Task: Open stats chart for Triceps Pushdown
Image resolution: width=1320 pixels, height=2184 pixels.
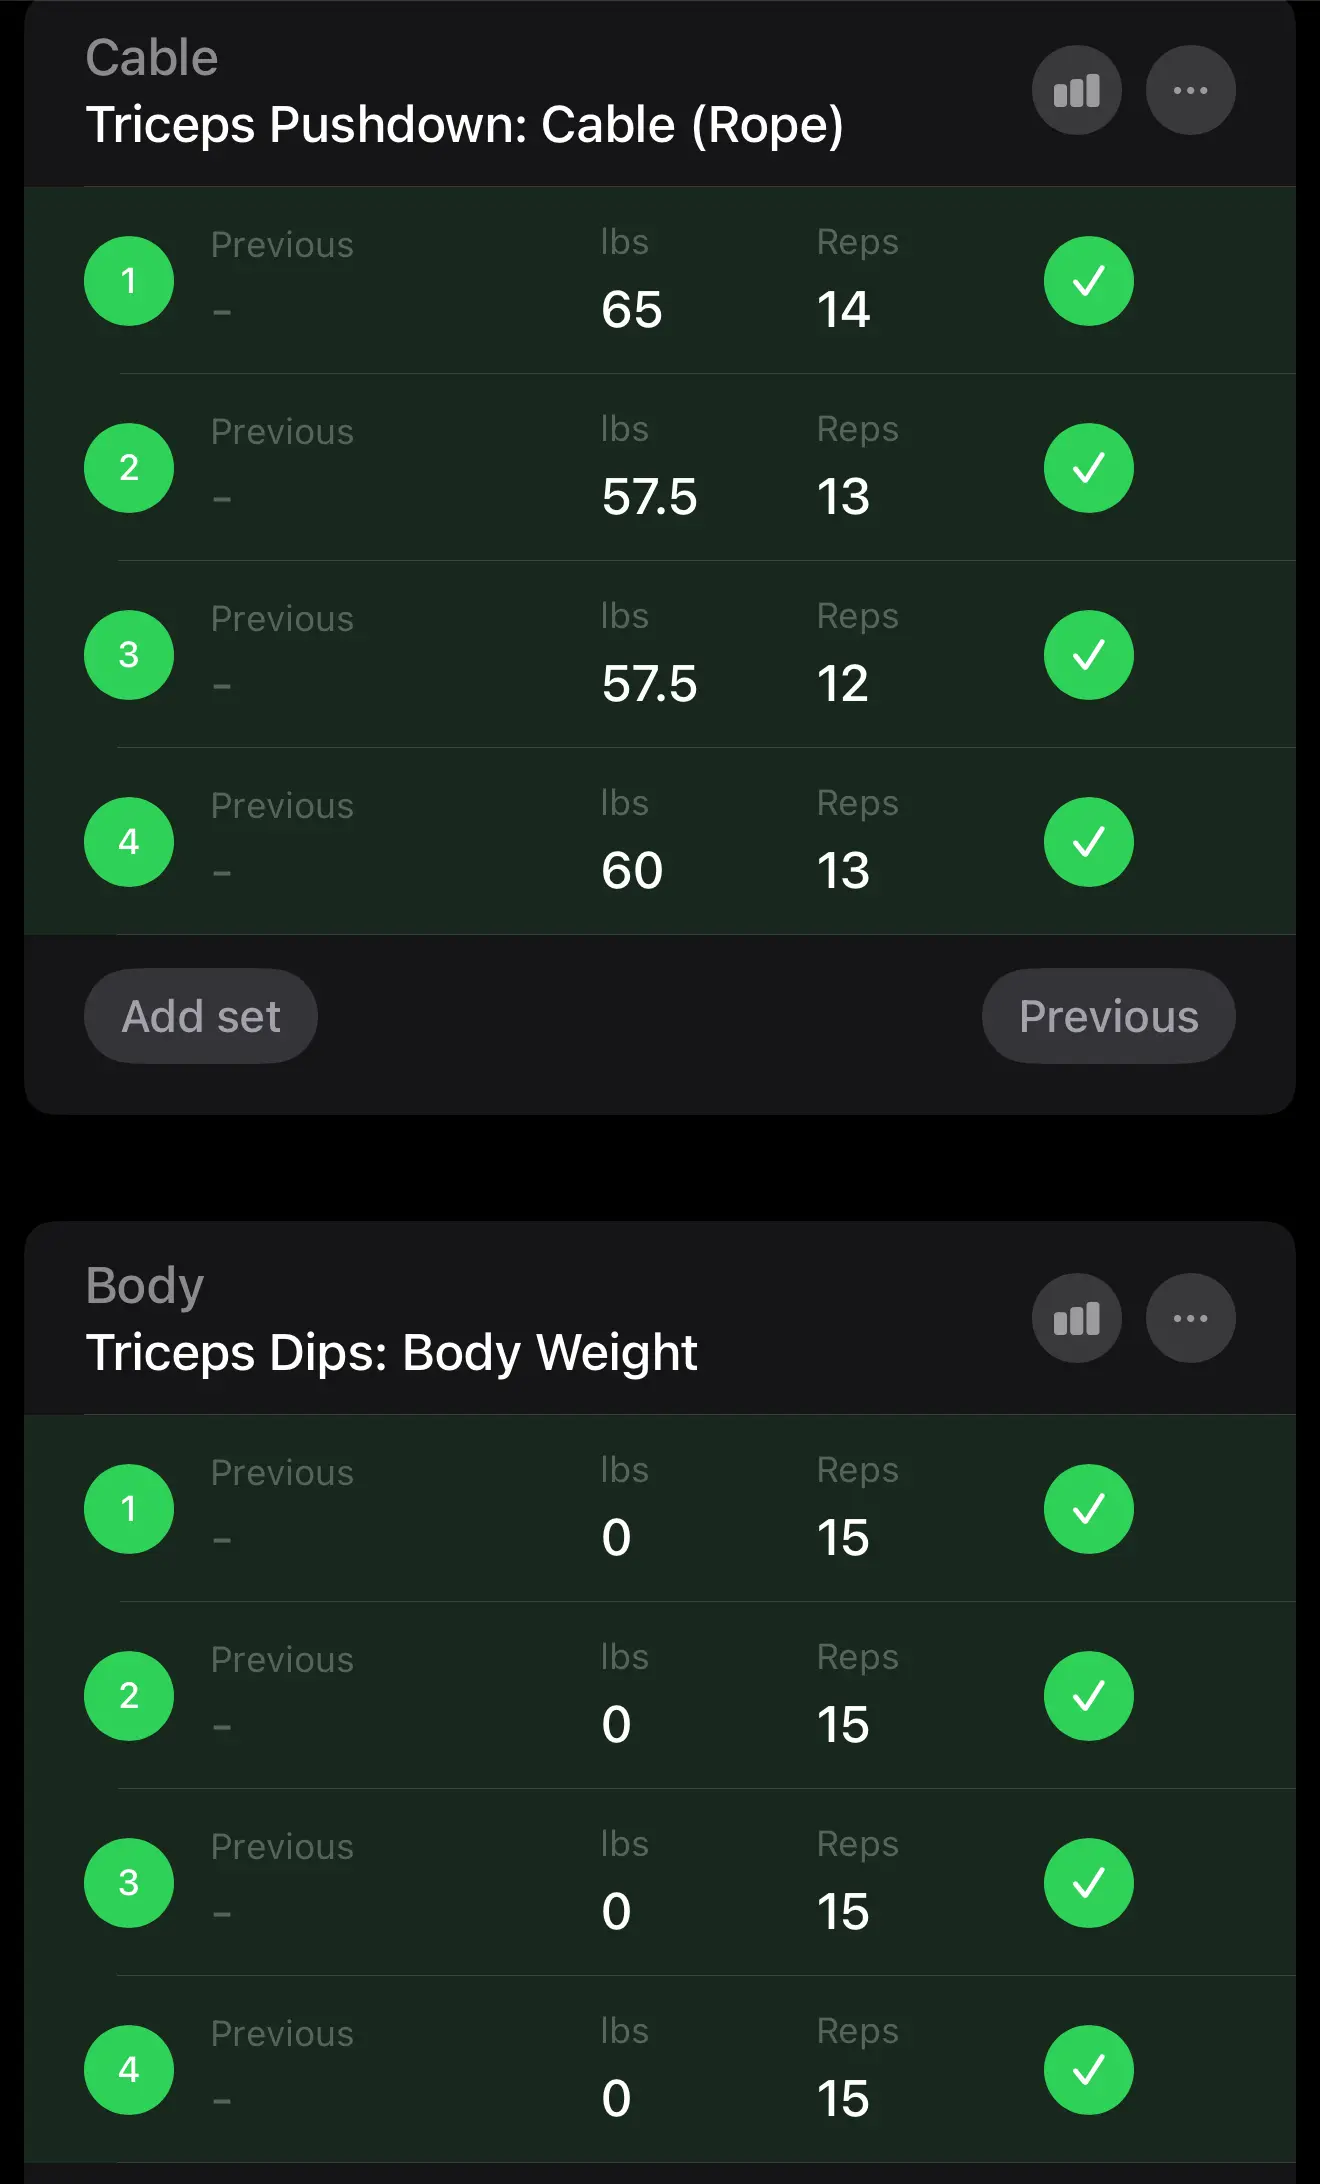Action: [x=1076, y=91]
